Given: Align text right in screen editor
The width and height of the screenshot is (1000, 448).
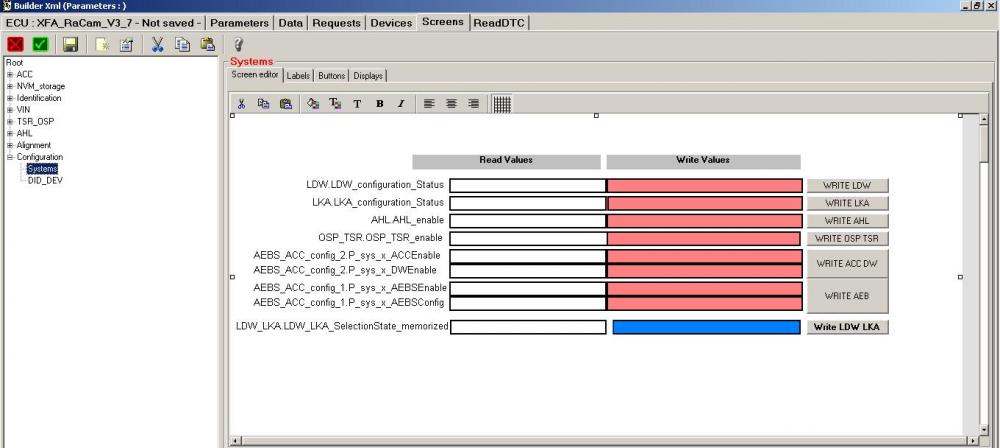Looking at the screenshot, I should 473,103.
